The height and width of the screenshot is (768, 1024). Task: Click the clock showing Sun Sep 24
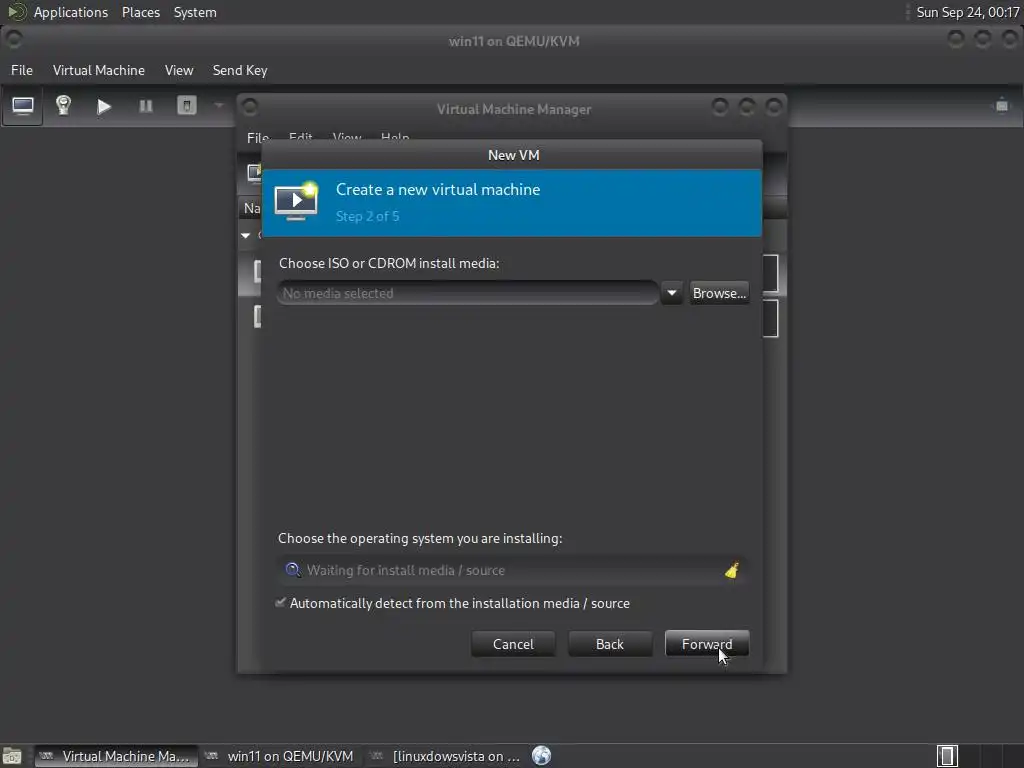pyautogui.click(x=967, y=12)
